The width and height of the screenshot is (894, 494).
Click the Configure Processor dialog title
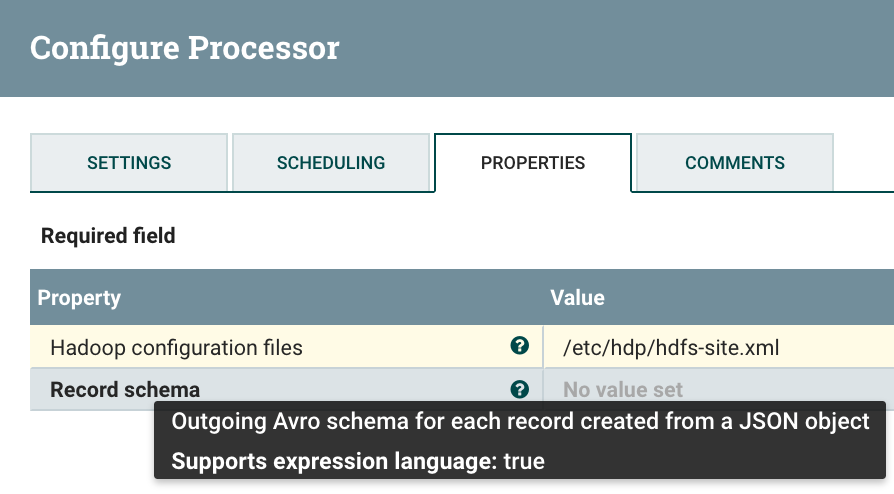click(185, 47)
